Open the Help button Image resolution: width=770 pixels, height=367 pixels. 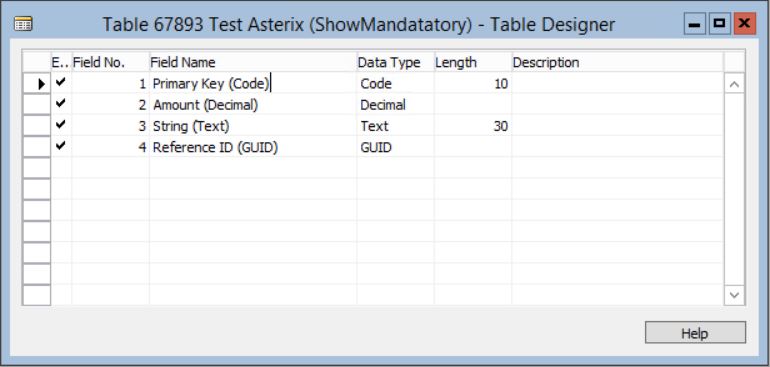(695, 333)
